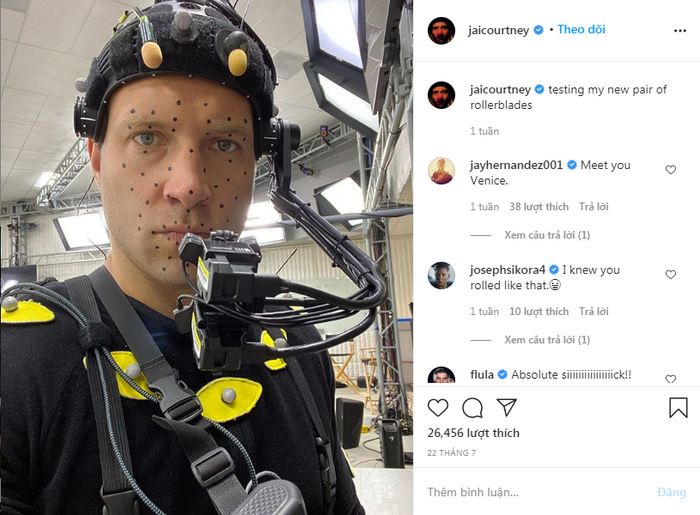
Task: Like flula's comment heart icon
Action: click(671, 379)
